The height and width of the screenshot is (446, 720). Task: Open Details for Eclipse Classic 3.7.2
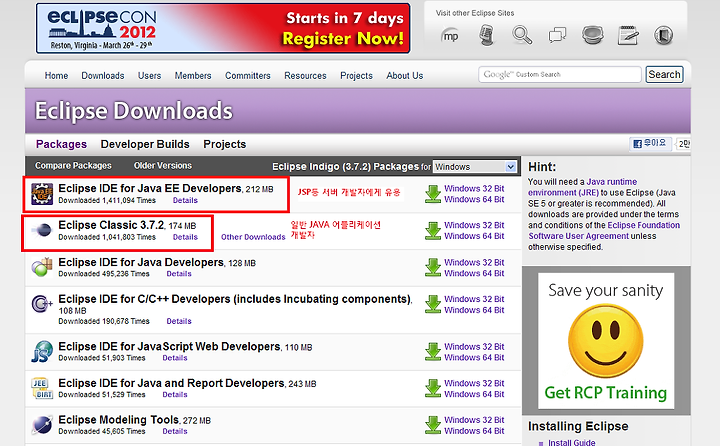(x=185, y=237)
